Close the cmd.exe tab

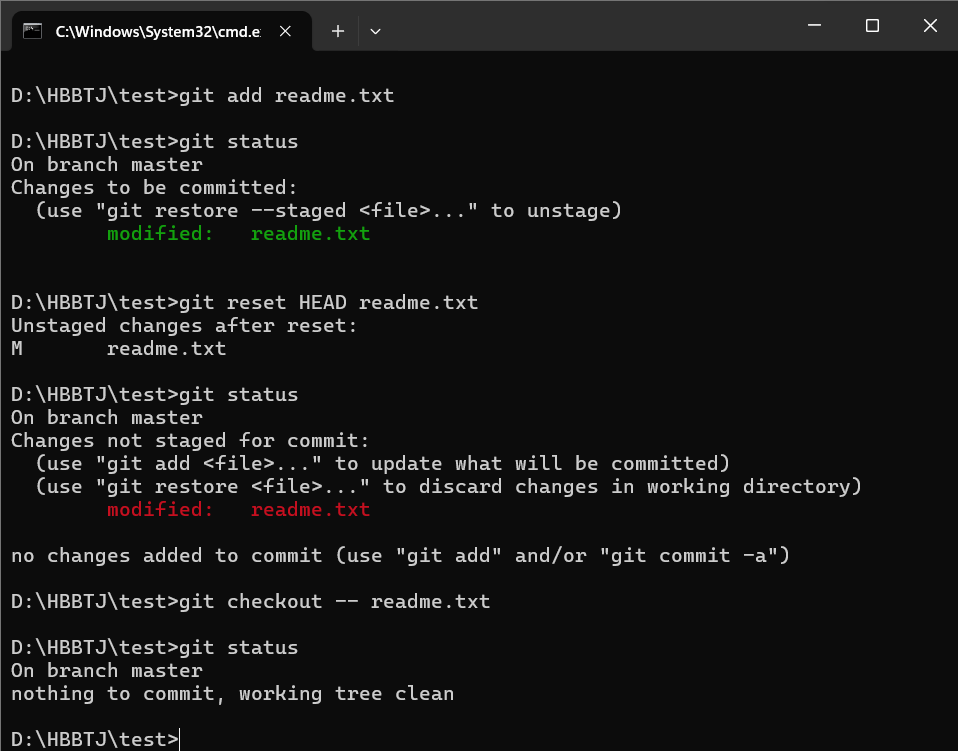pos(286,31)
